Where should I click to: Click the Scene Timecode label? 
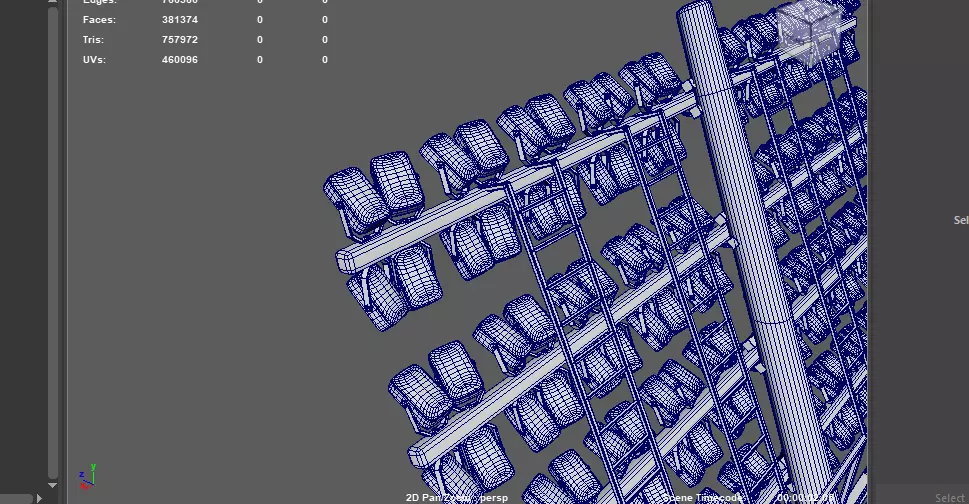click(702, 498)
